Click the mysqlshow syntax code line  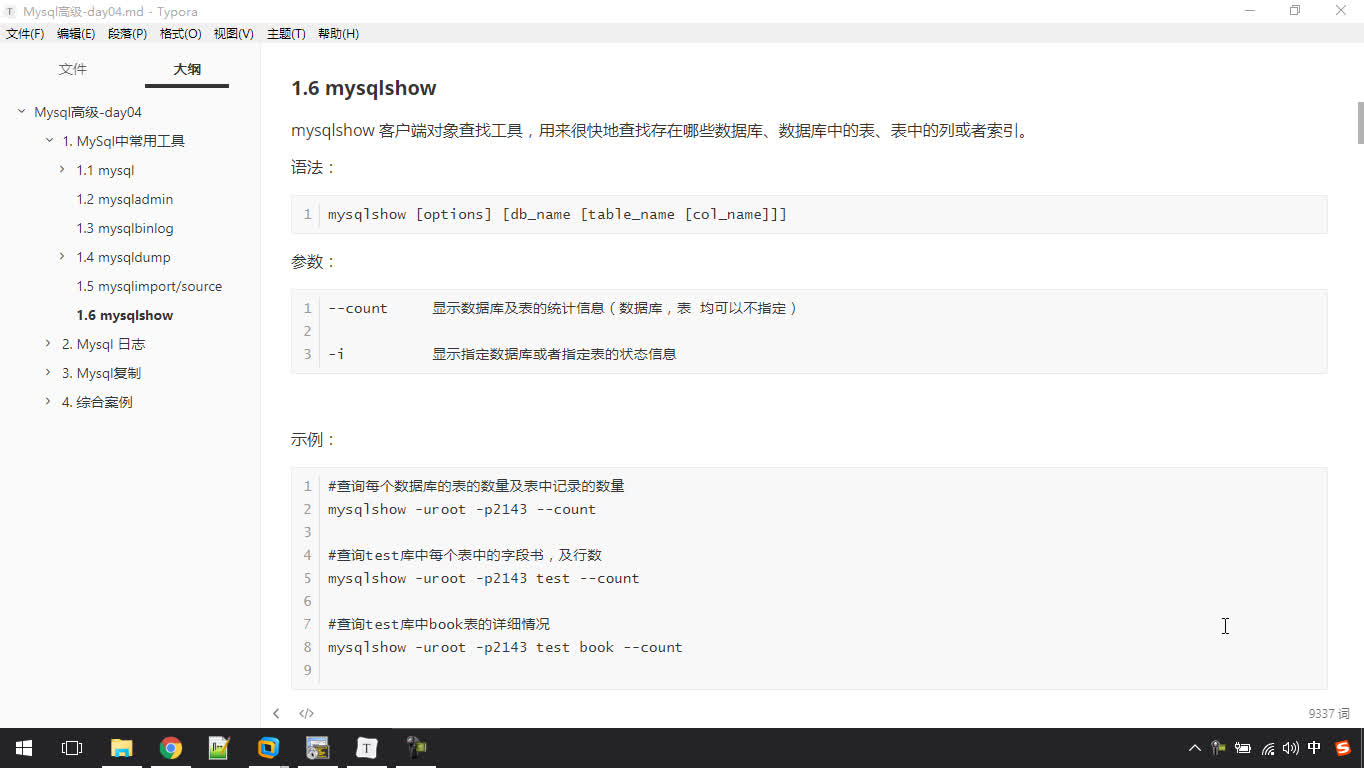point(557,214)
